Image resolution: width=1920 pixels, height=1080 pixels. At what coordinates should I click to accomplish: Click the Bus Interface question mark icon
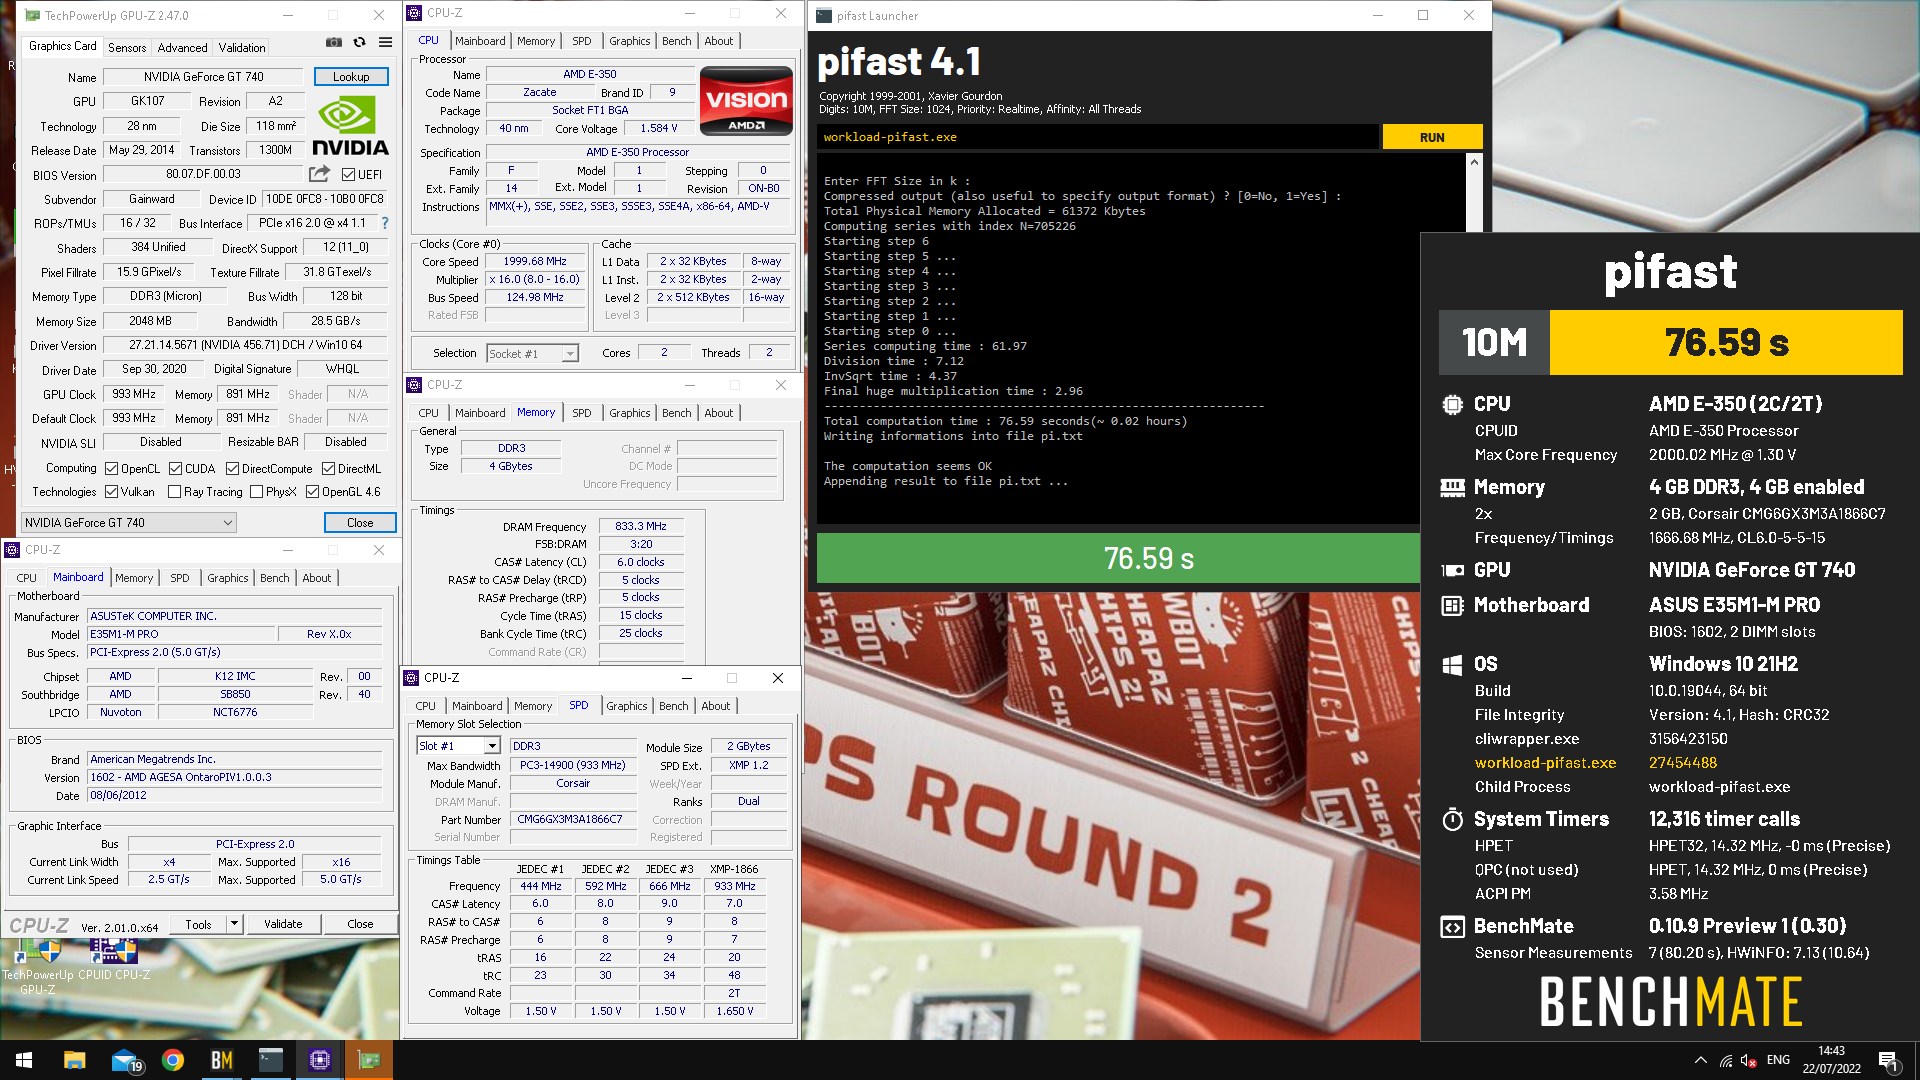point(385,223)
